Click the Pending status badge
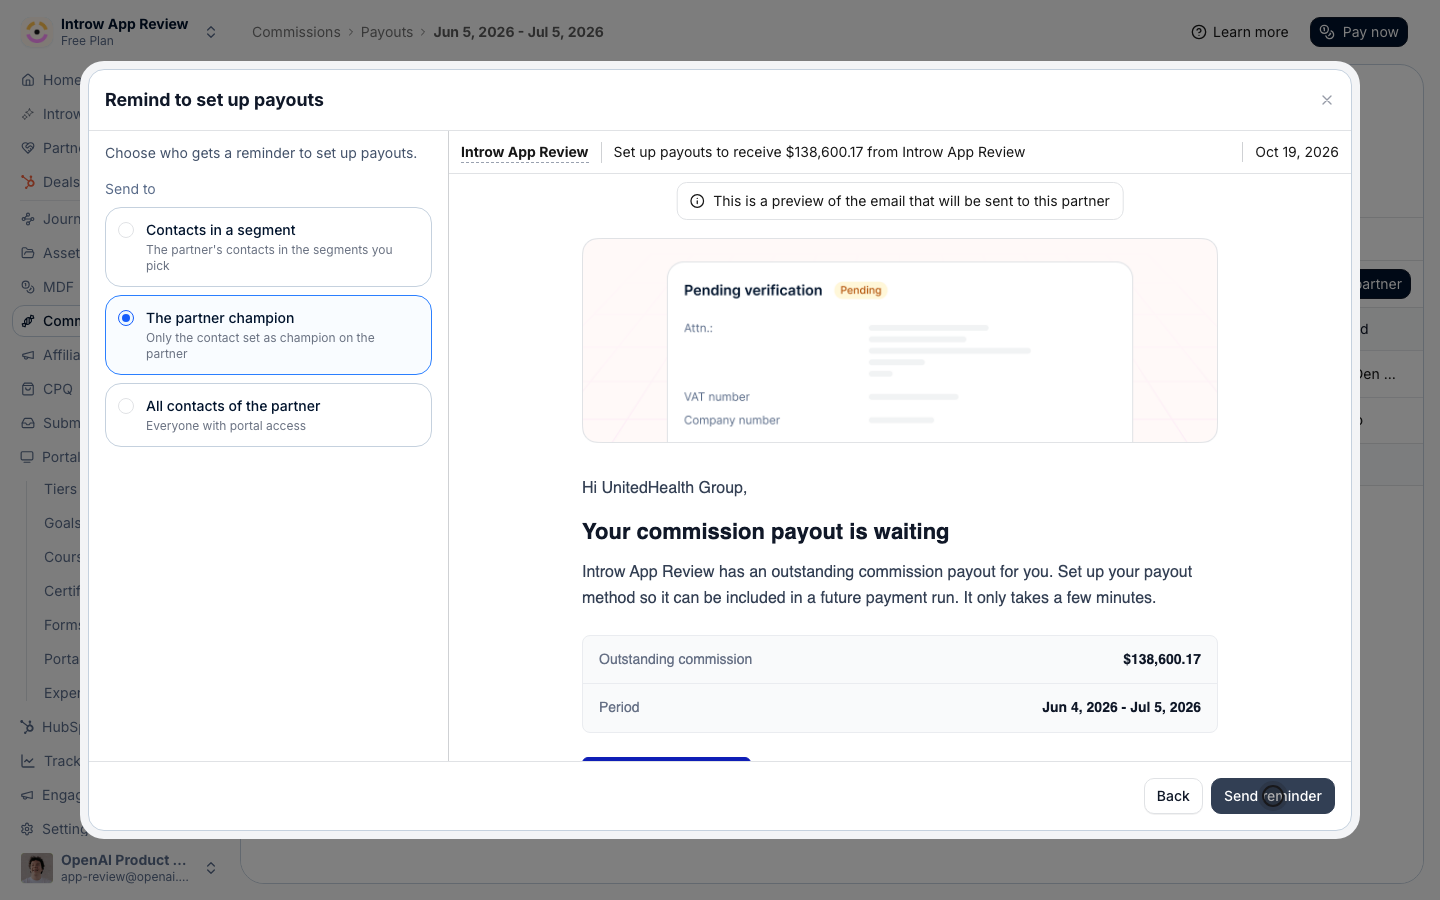1440x900 pixels. 861,290
